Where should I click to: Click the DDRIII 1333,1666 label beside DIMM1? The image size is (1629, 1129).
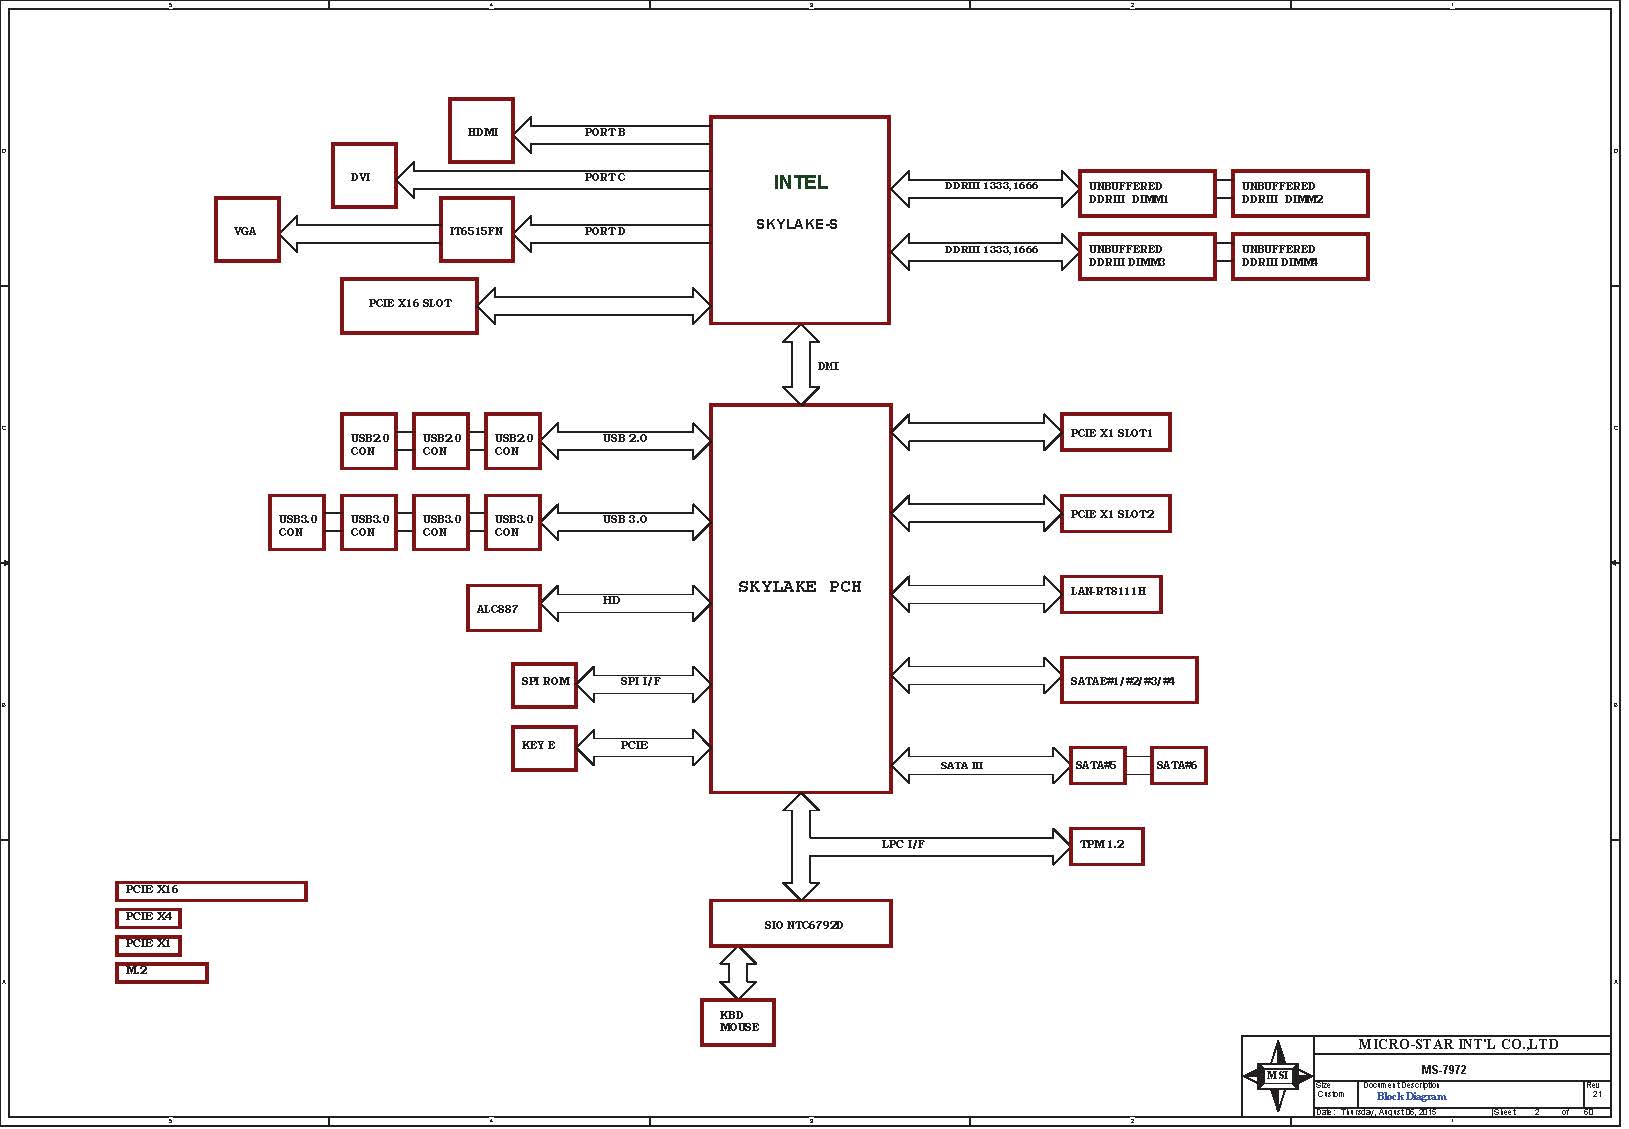click(x=991, y=186)
